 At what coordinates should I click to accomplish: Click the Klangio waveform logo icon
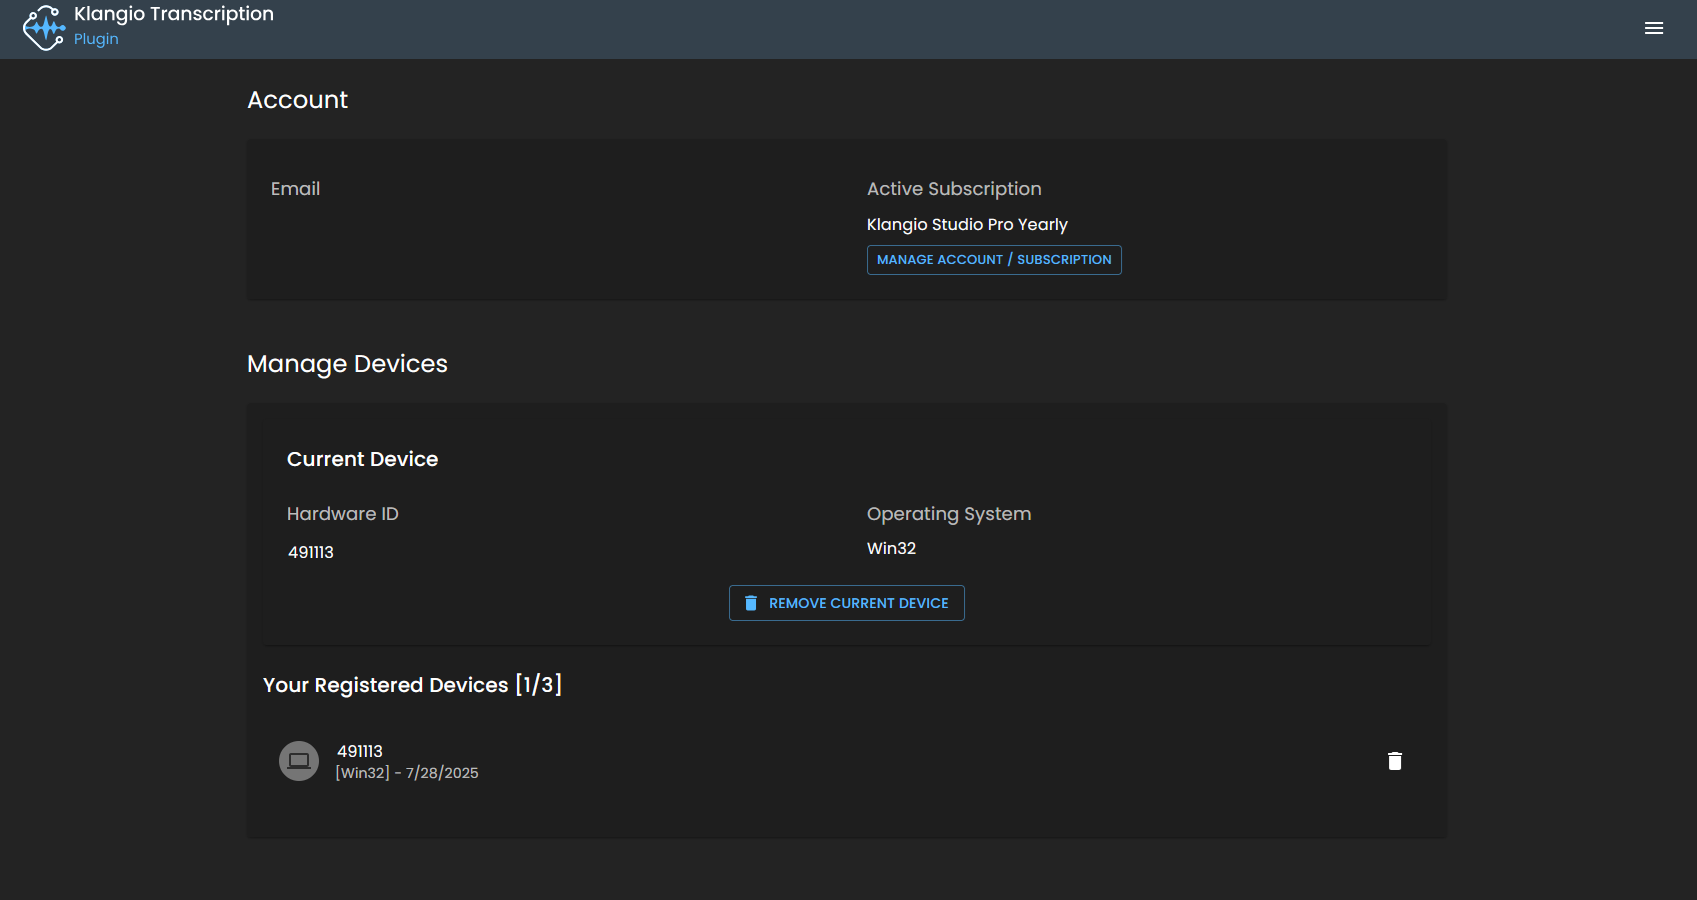point(44,28)
